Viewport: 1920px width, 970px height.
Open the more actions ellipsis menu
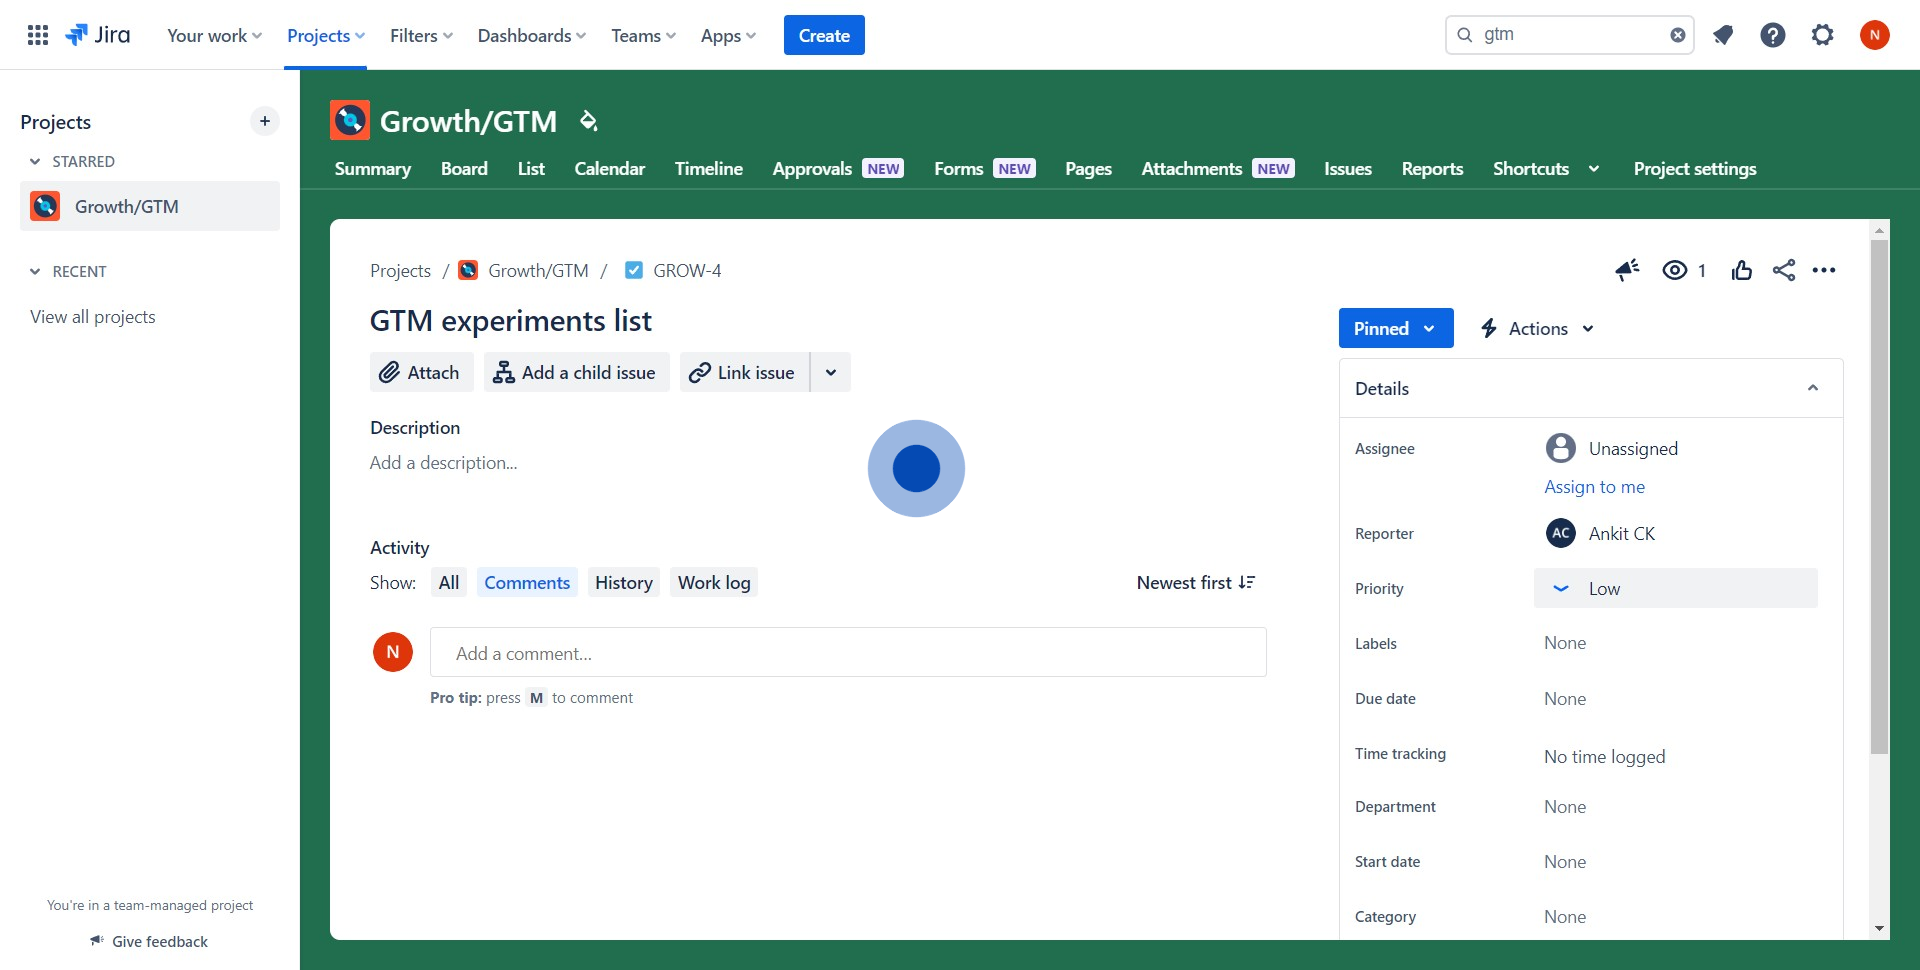tap(1824, 270)
